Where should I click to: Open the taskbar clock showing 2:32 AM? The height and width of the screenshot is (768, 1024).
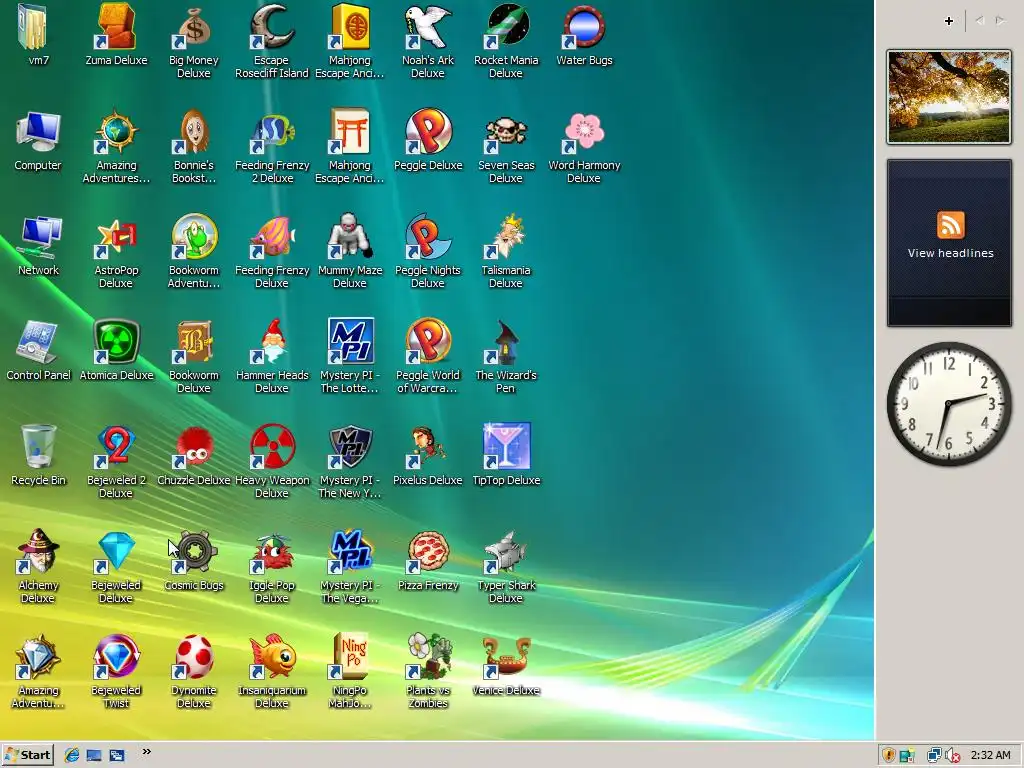[990, 755]
